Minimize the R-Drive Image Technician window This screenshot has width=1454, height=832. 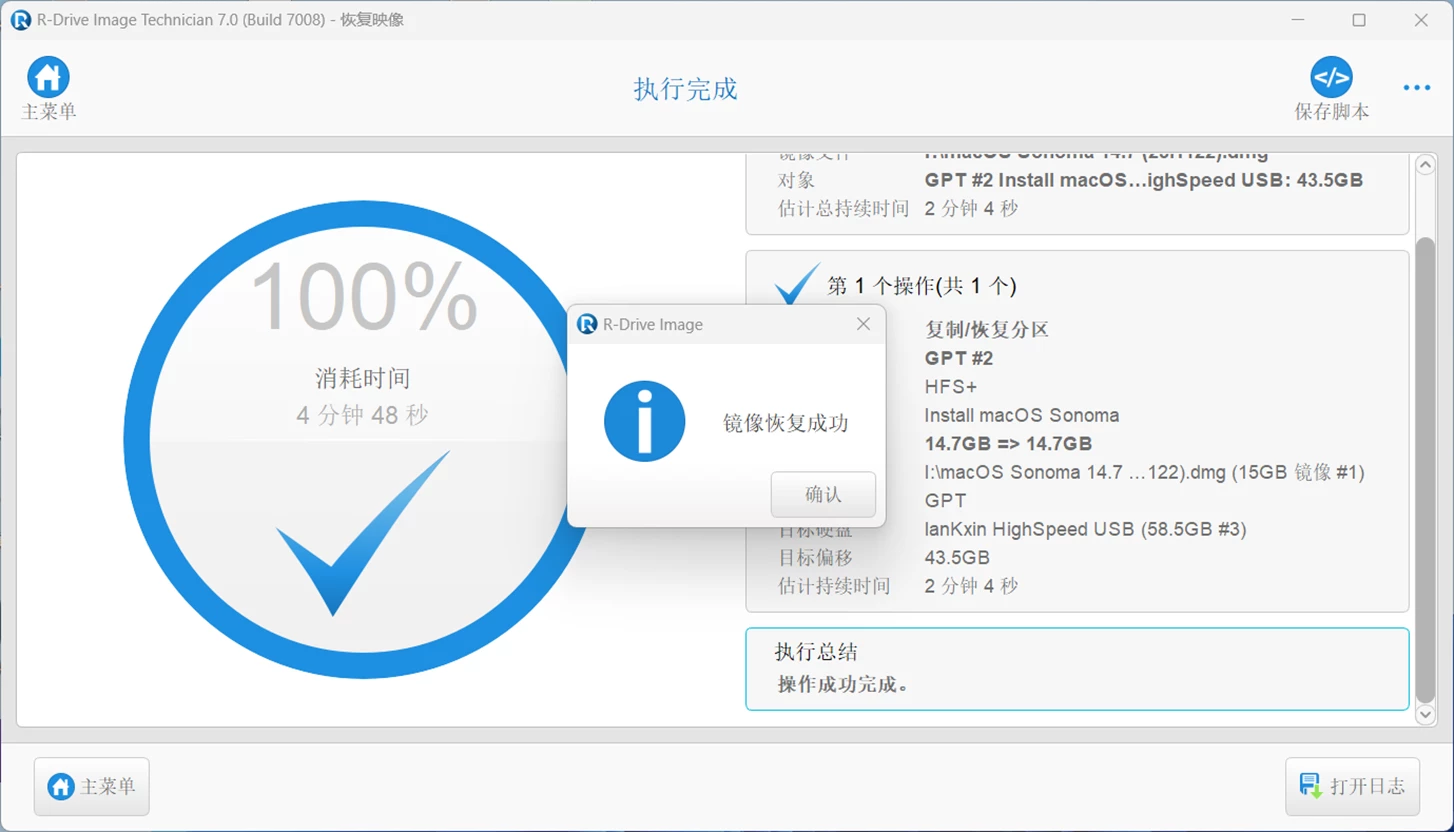click(x=1297, y=20)
